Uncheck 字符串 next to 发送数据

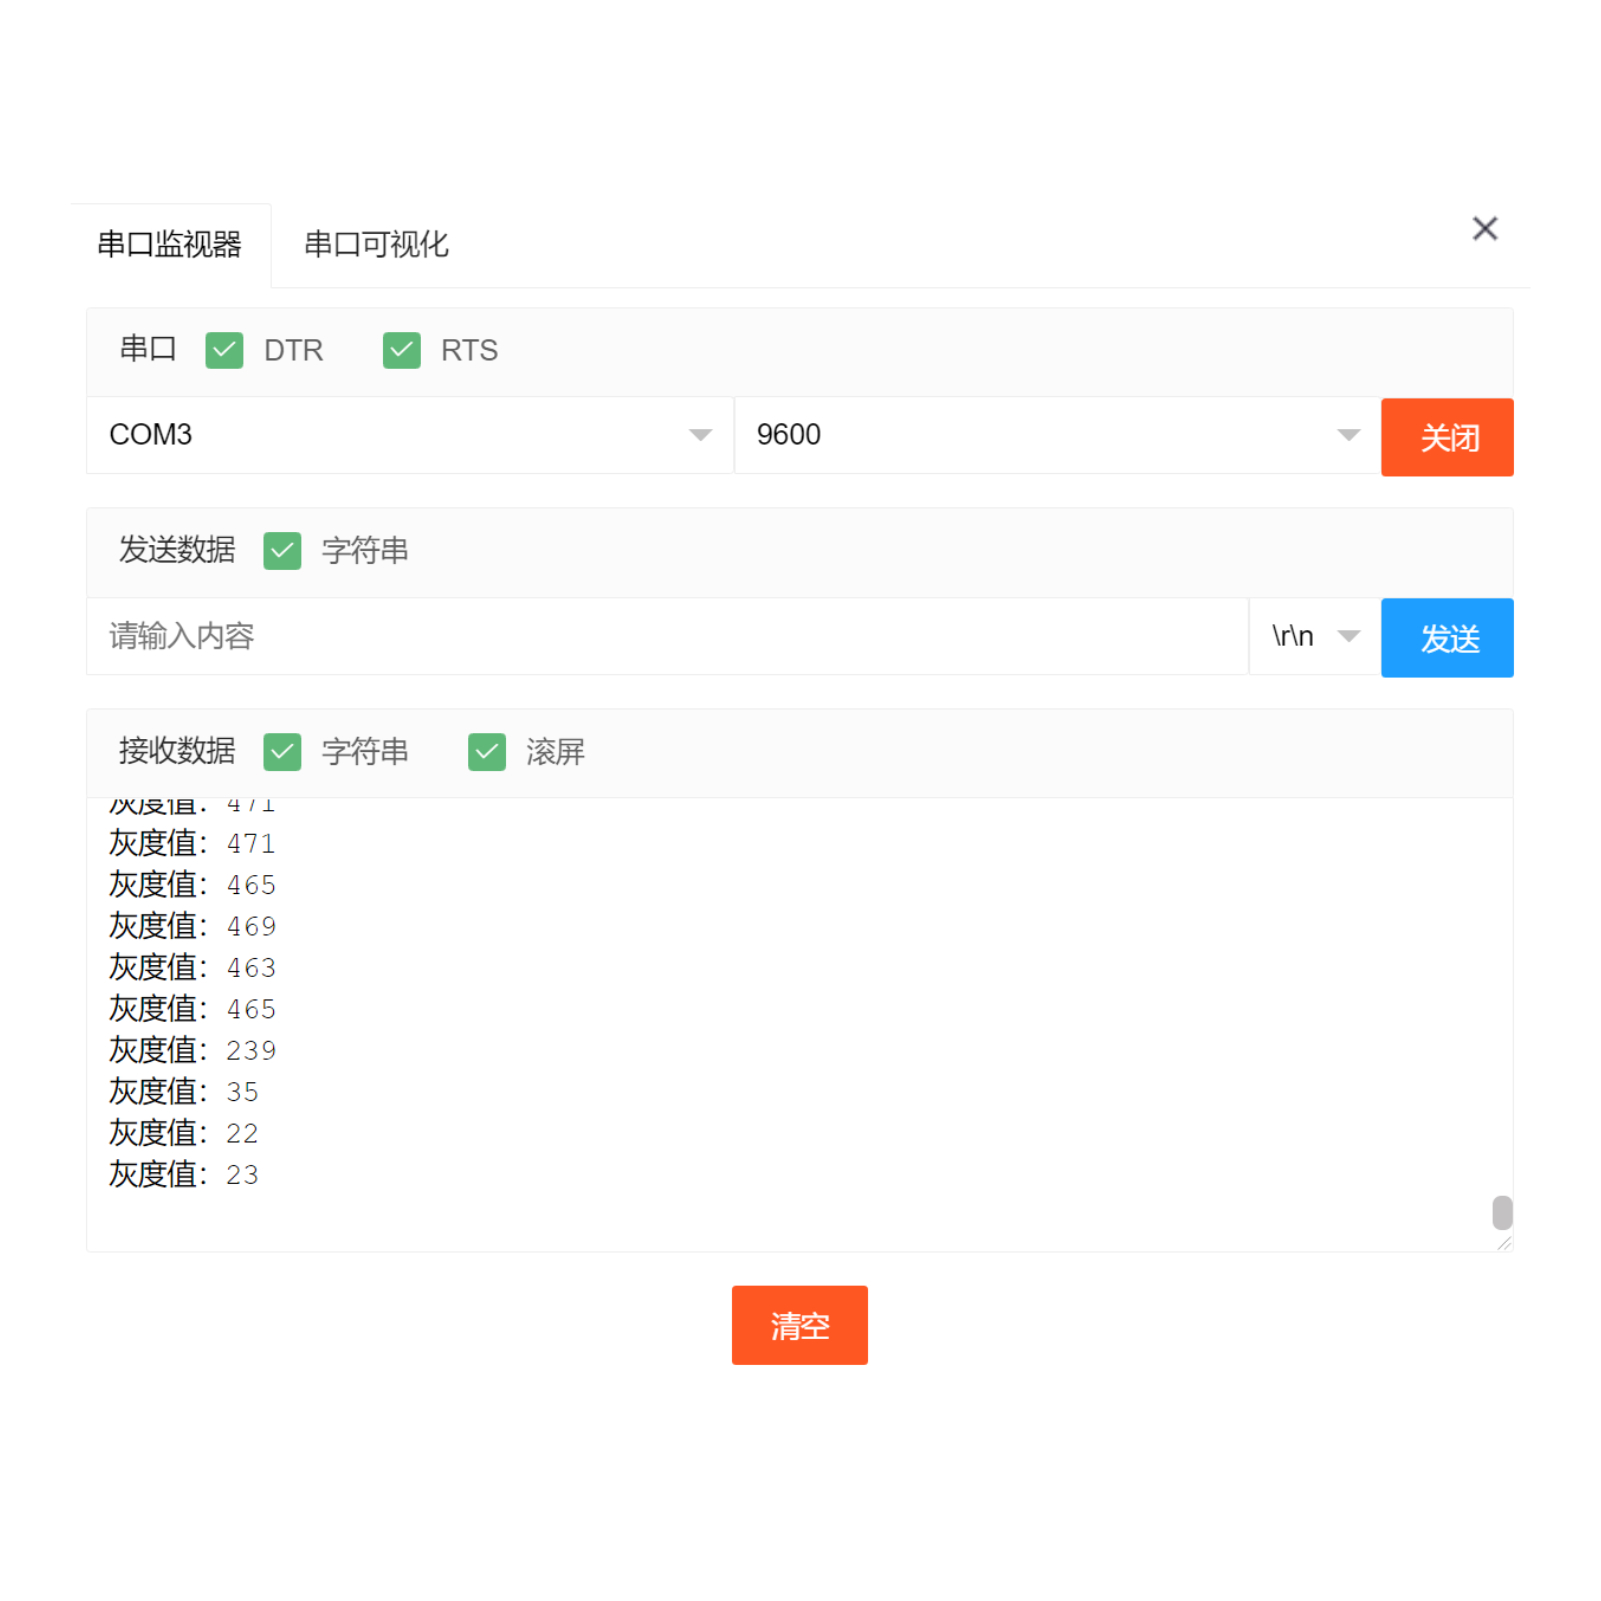point(282,551)
